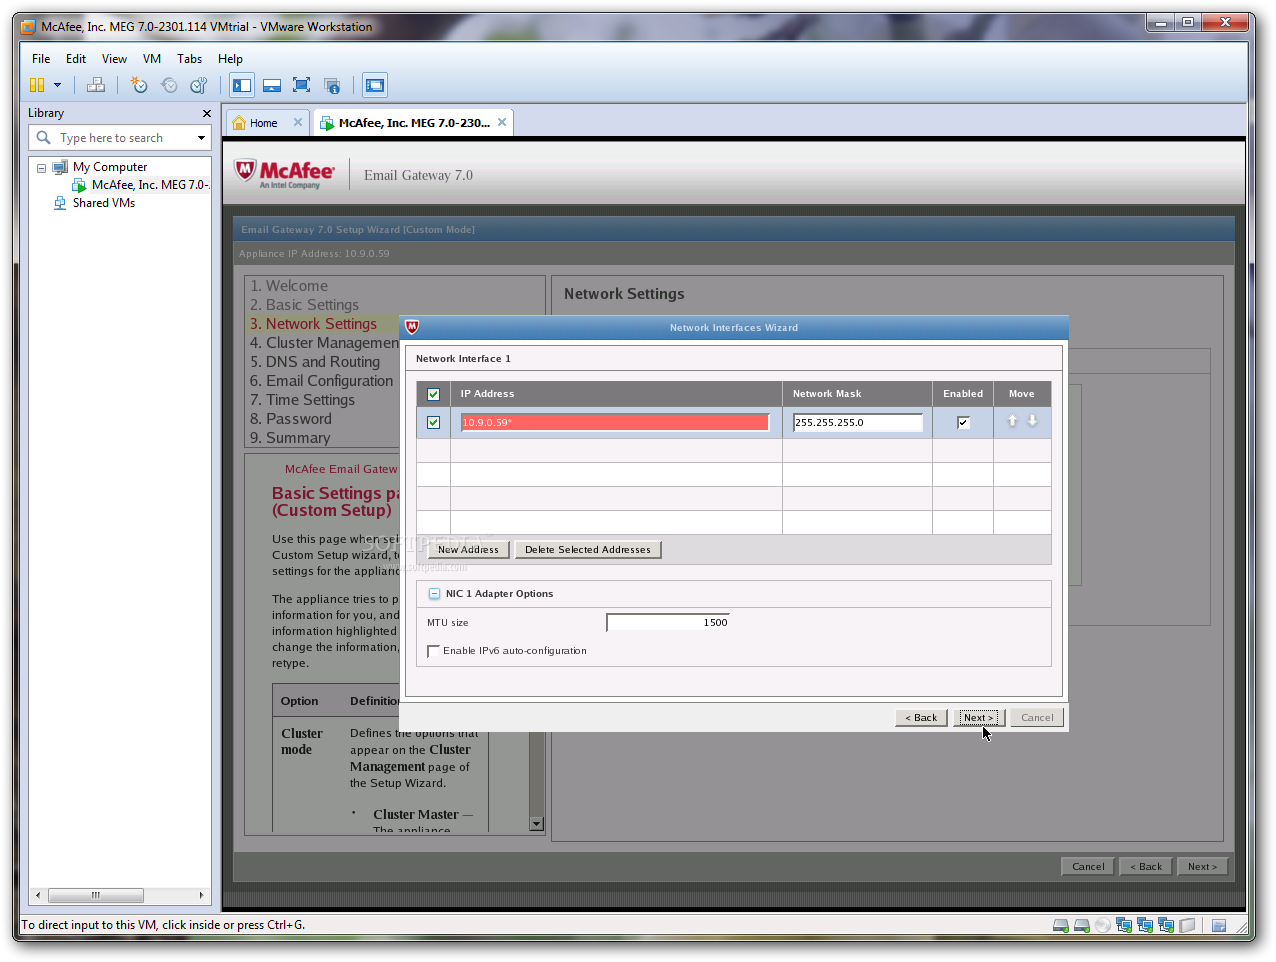This screenshot has width=1276, height=962.
Task: Click the McAfee icon in wizard title bar
Action: (412, 327)
